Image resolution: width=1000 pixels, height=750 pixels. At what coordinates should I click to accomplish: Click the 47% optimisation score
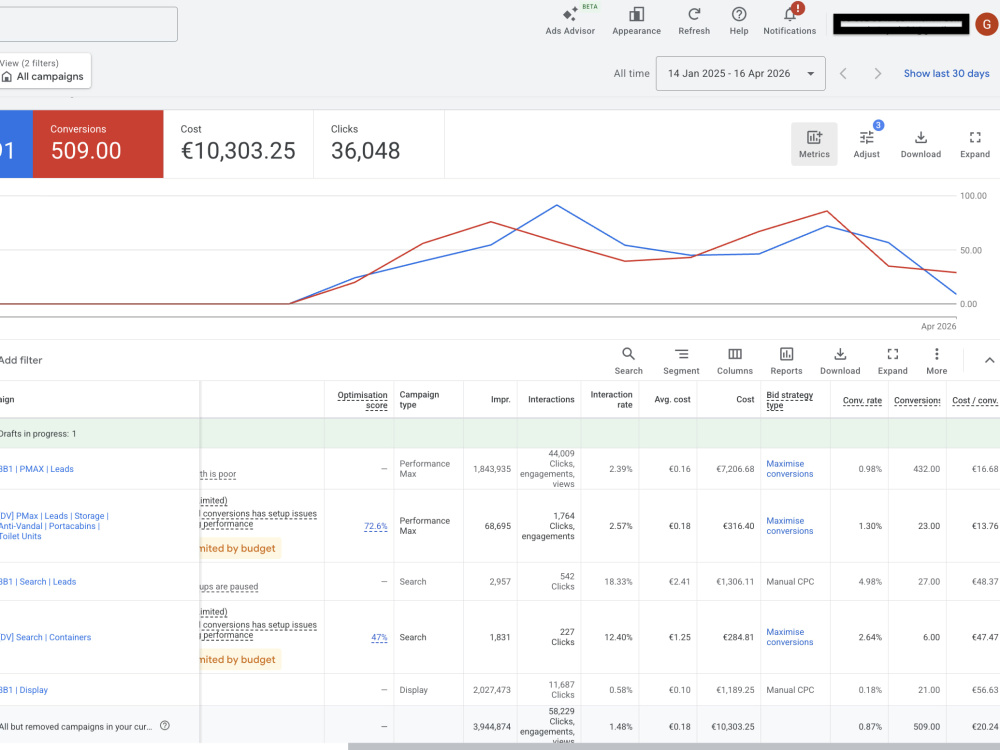click(x=379, y=637)
